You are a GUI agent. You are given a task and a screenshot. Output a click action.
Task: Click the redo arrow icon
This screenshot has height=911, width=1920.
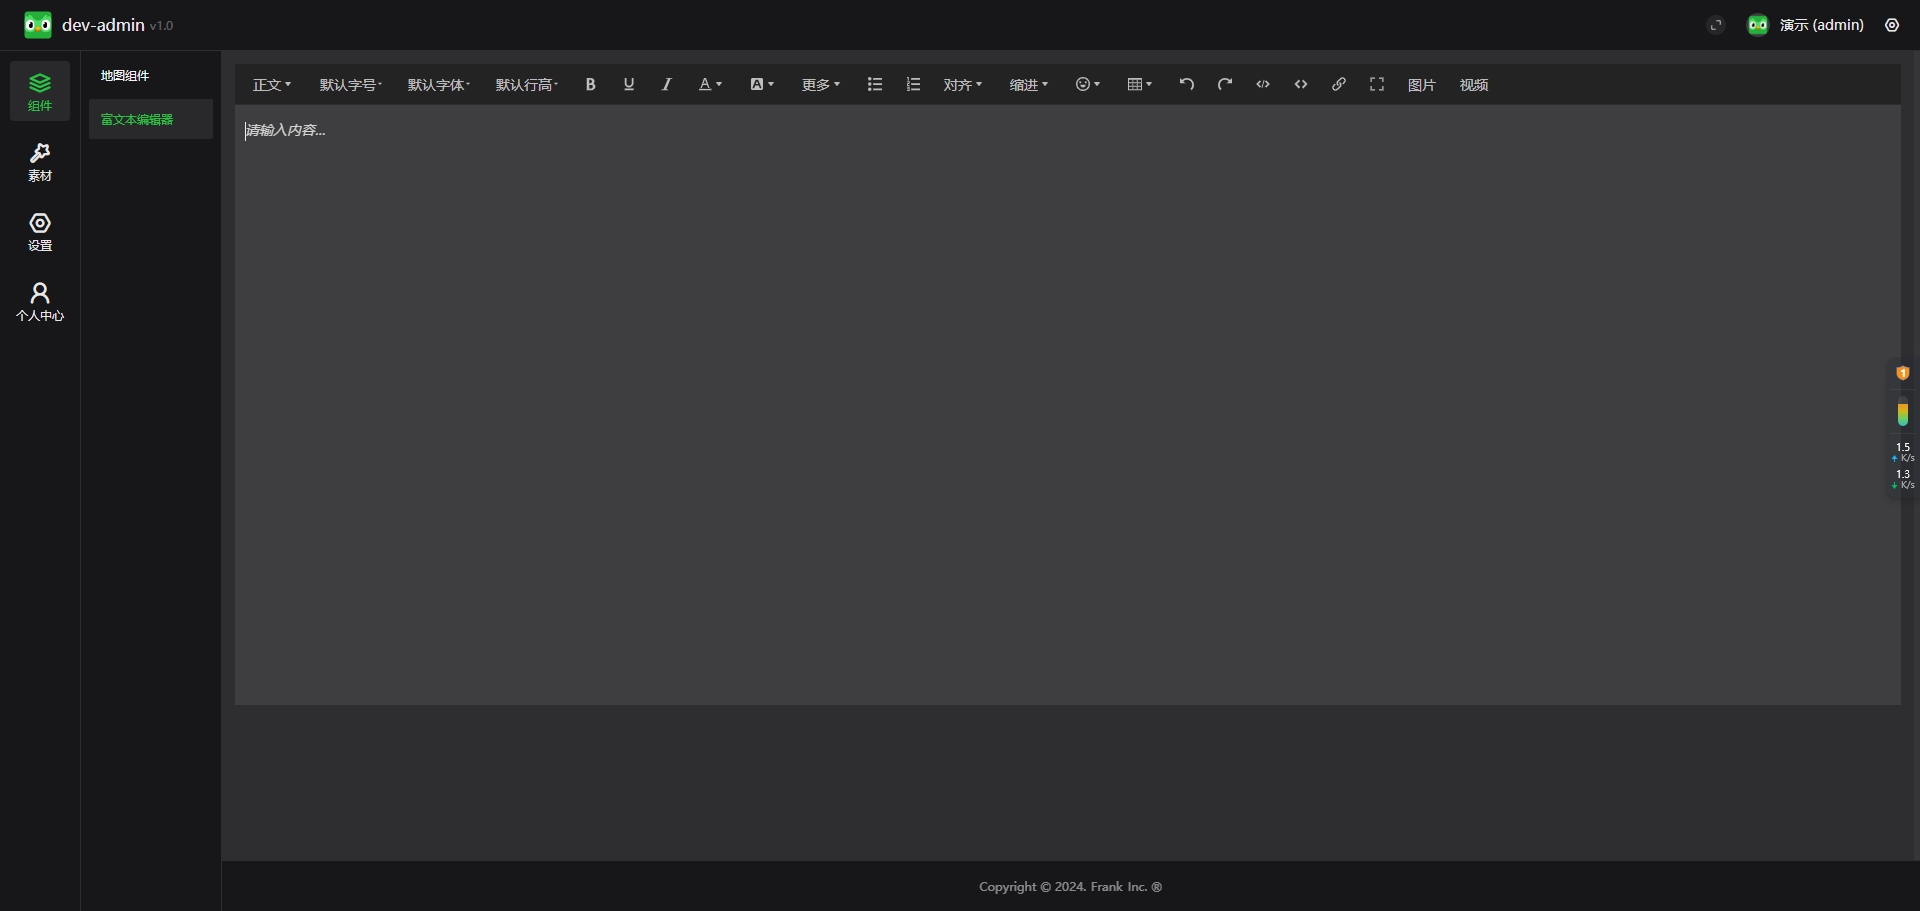click(x=1225, y=85)
